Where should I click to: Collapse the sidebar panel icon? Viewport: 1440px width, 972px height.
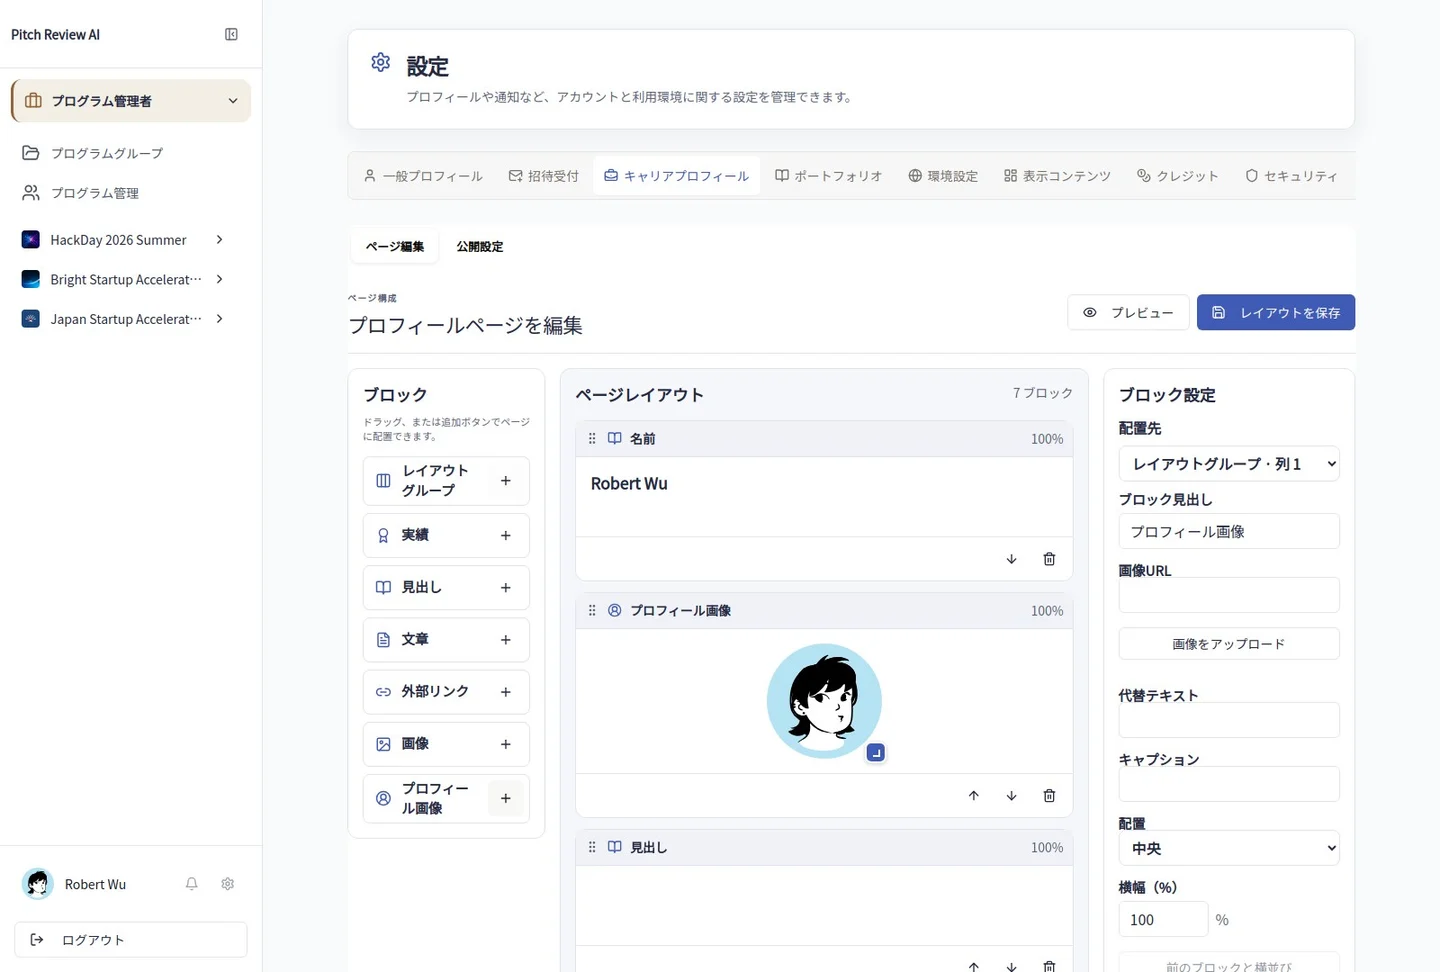click(231, 34)
